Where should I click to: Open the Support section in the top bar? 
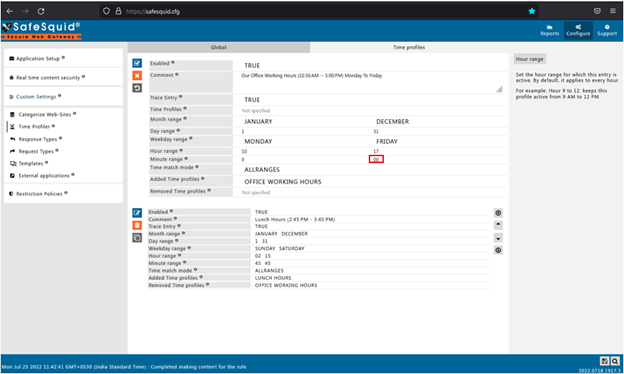pos(607,31)
